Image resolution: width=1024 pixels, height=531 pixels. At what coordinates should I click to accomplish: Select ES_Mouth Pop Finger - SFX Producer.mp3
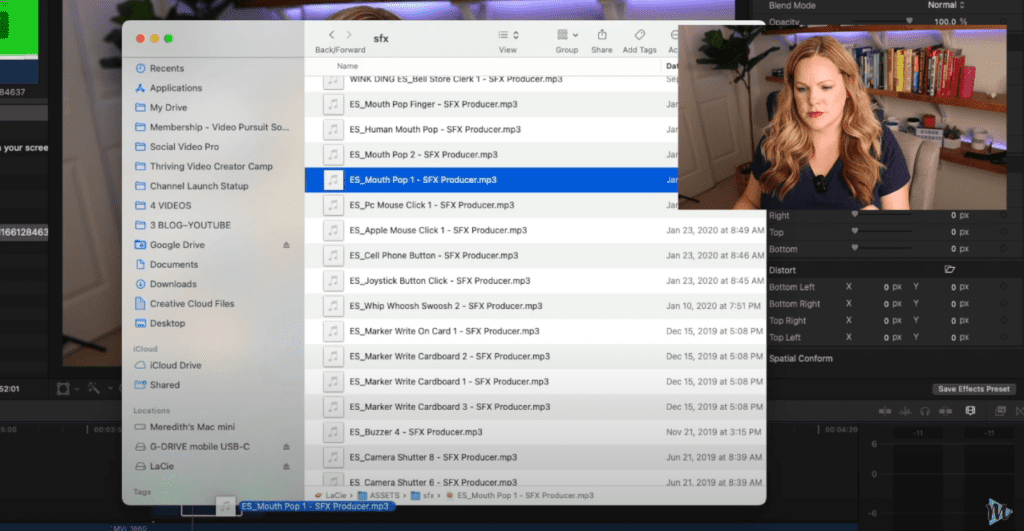point(433,104)
